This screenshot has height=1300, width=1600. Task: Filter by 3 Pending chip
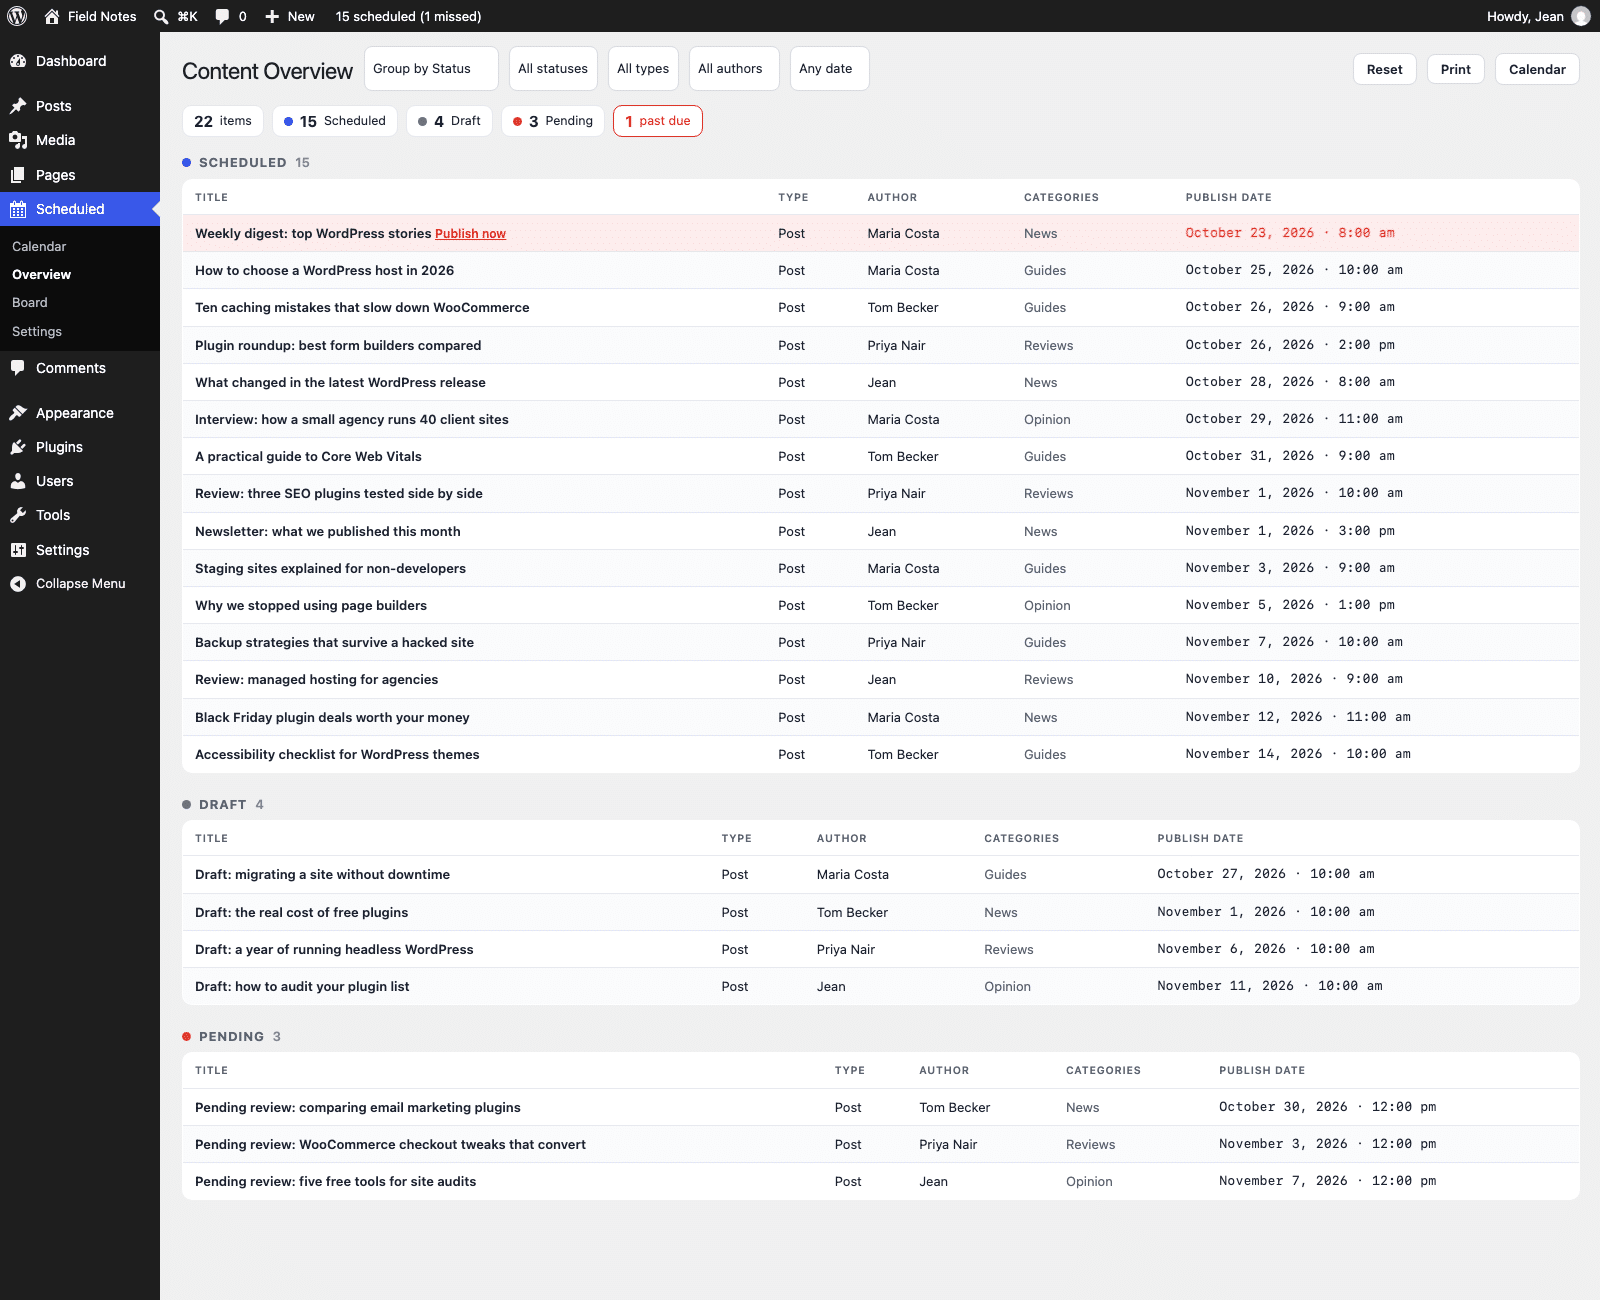pos(553,121)
